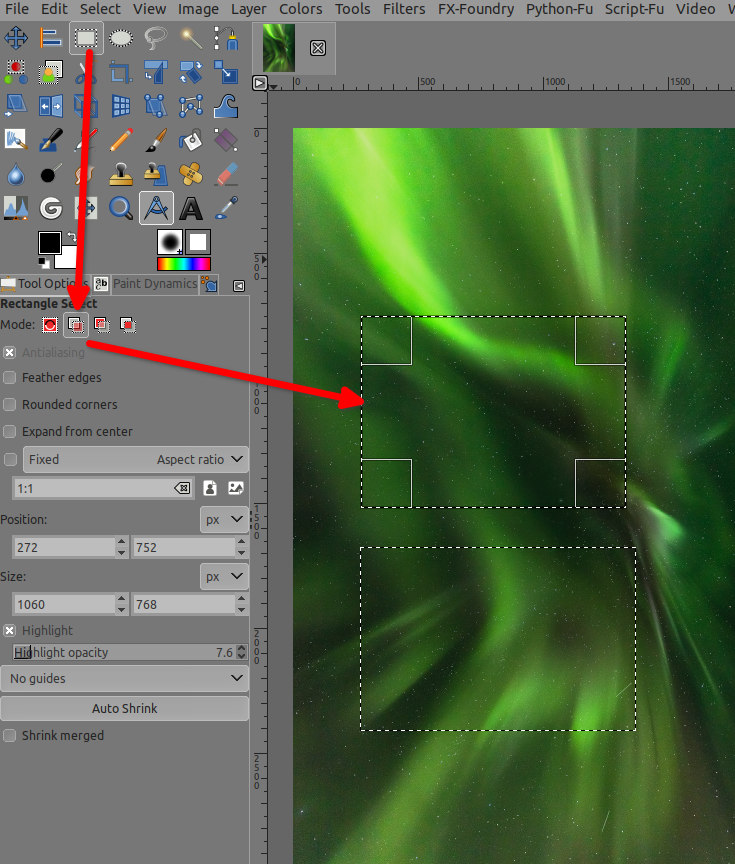Activate the Foreground Select tool
The height and width of the screenshot is (864, 735).
[x=51, y=72]
